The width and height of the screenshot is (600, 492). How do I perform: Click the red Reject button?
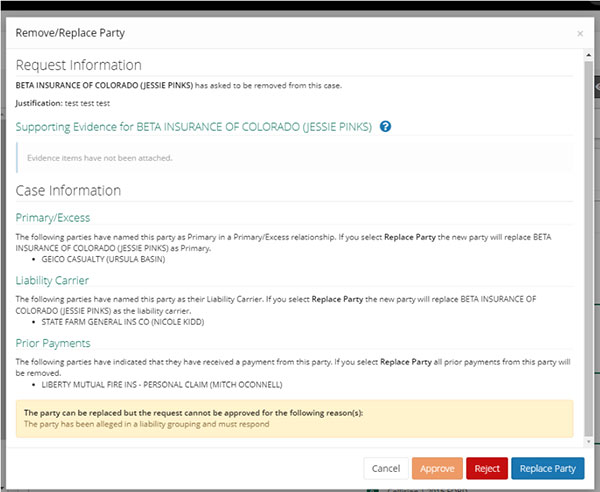(x=487, y=468)
